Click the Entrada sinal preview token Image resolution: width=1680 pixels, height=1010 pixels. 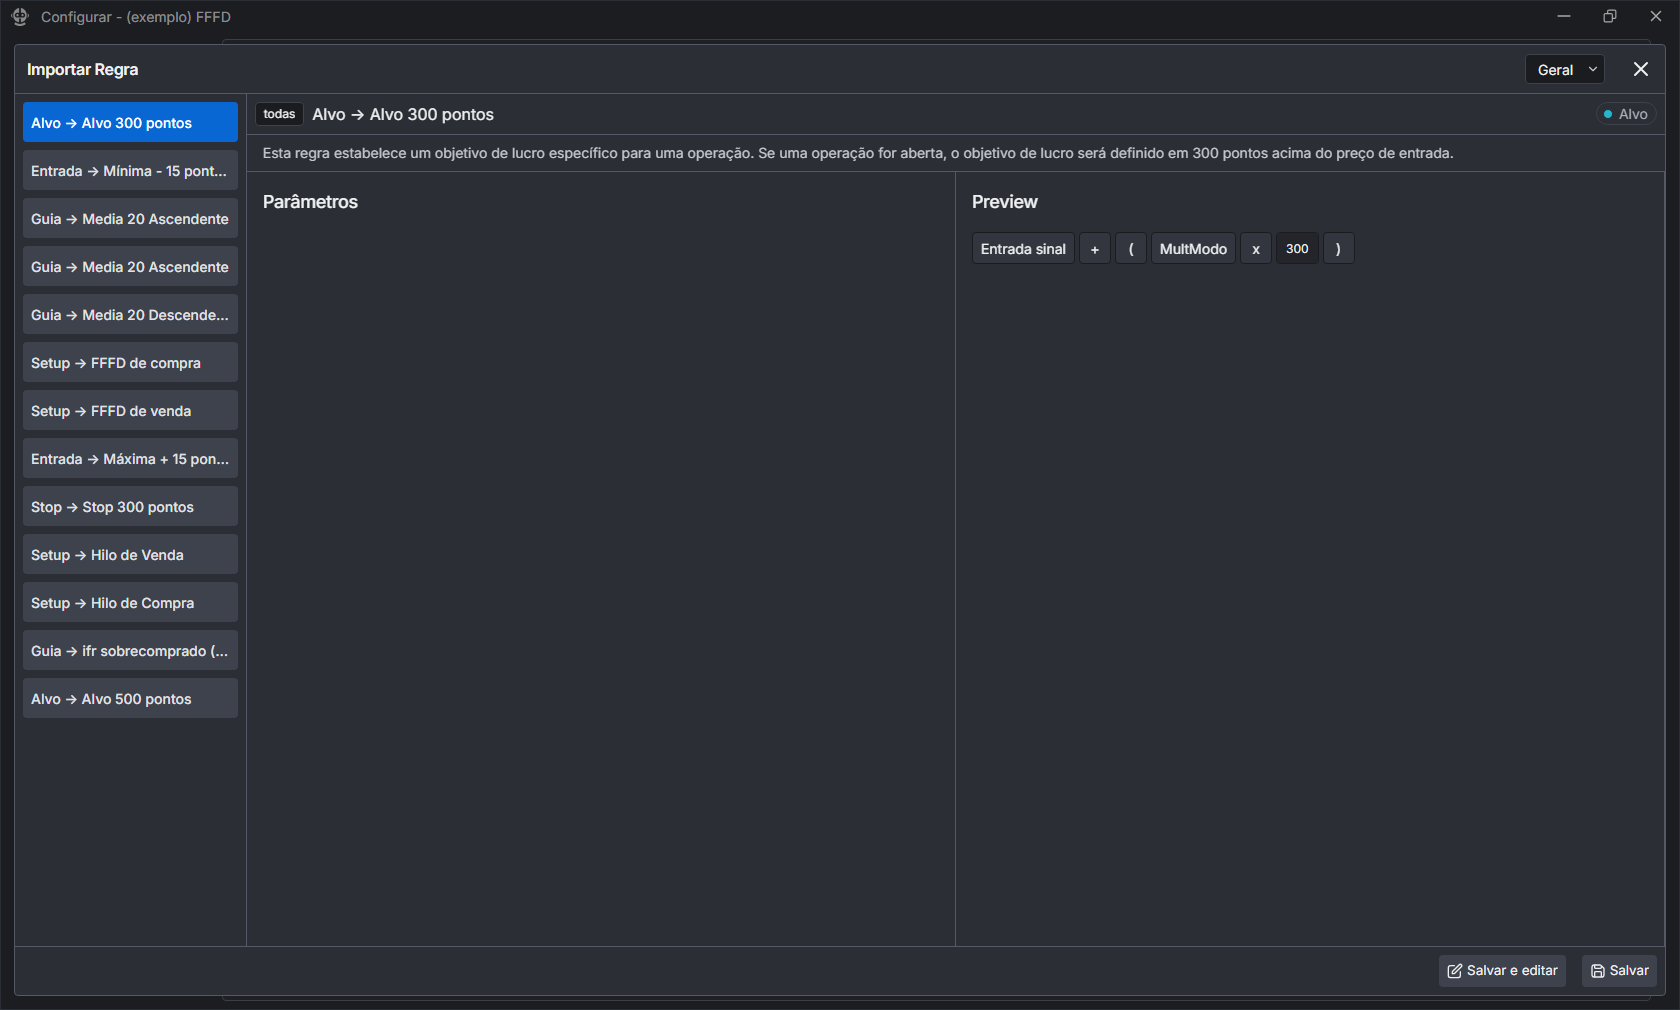(x=1022, y=249)
